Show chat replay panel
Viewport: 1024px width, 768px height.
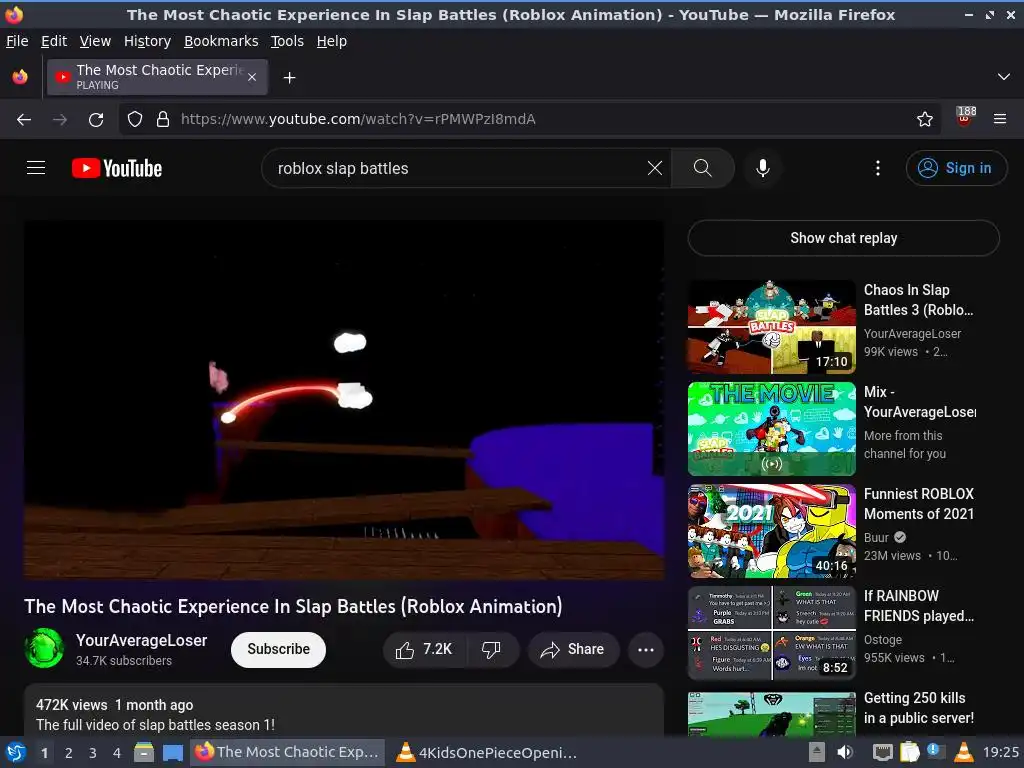tap(844, 238)
